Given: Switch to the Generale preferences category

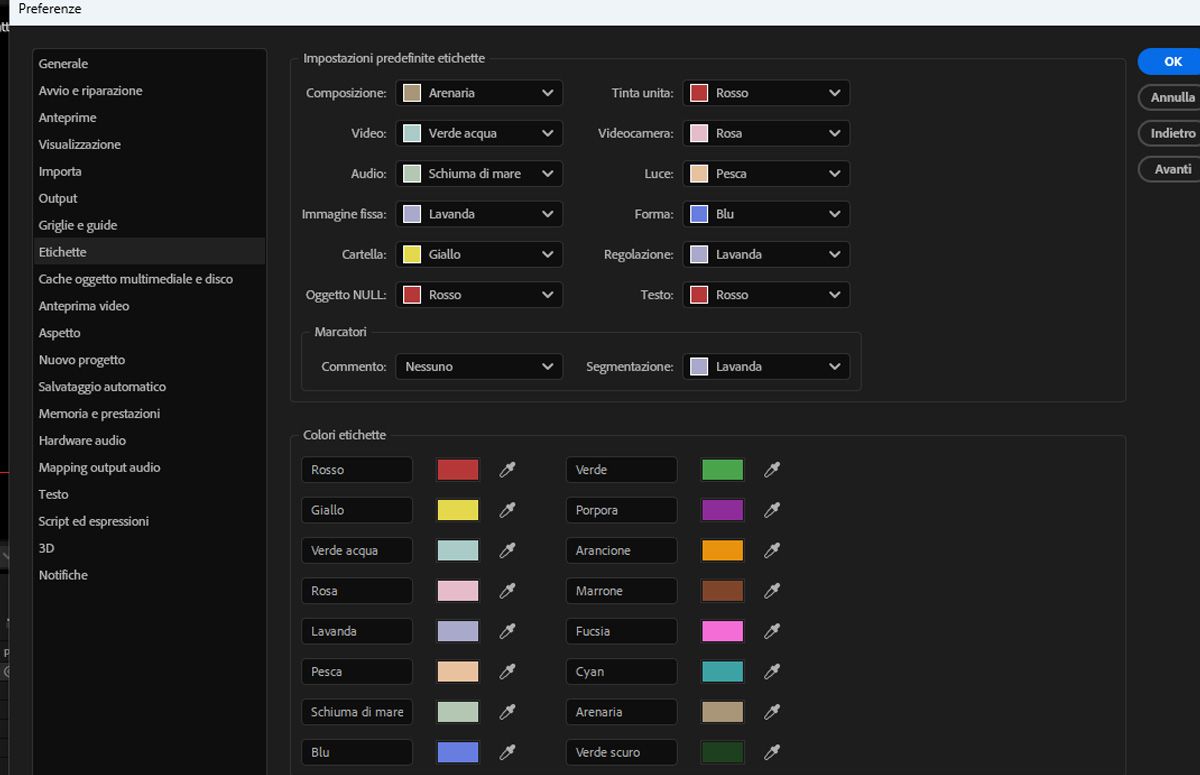Looking at the screenshot, I should tap(63, 63).
